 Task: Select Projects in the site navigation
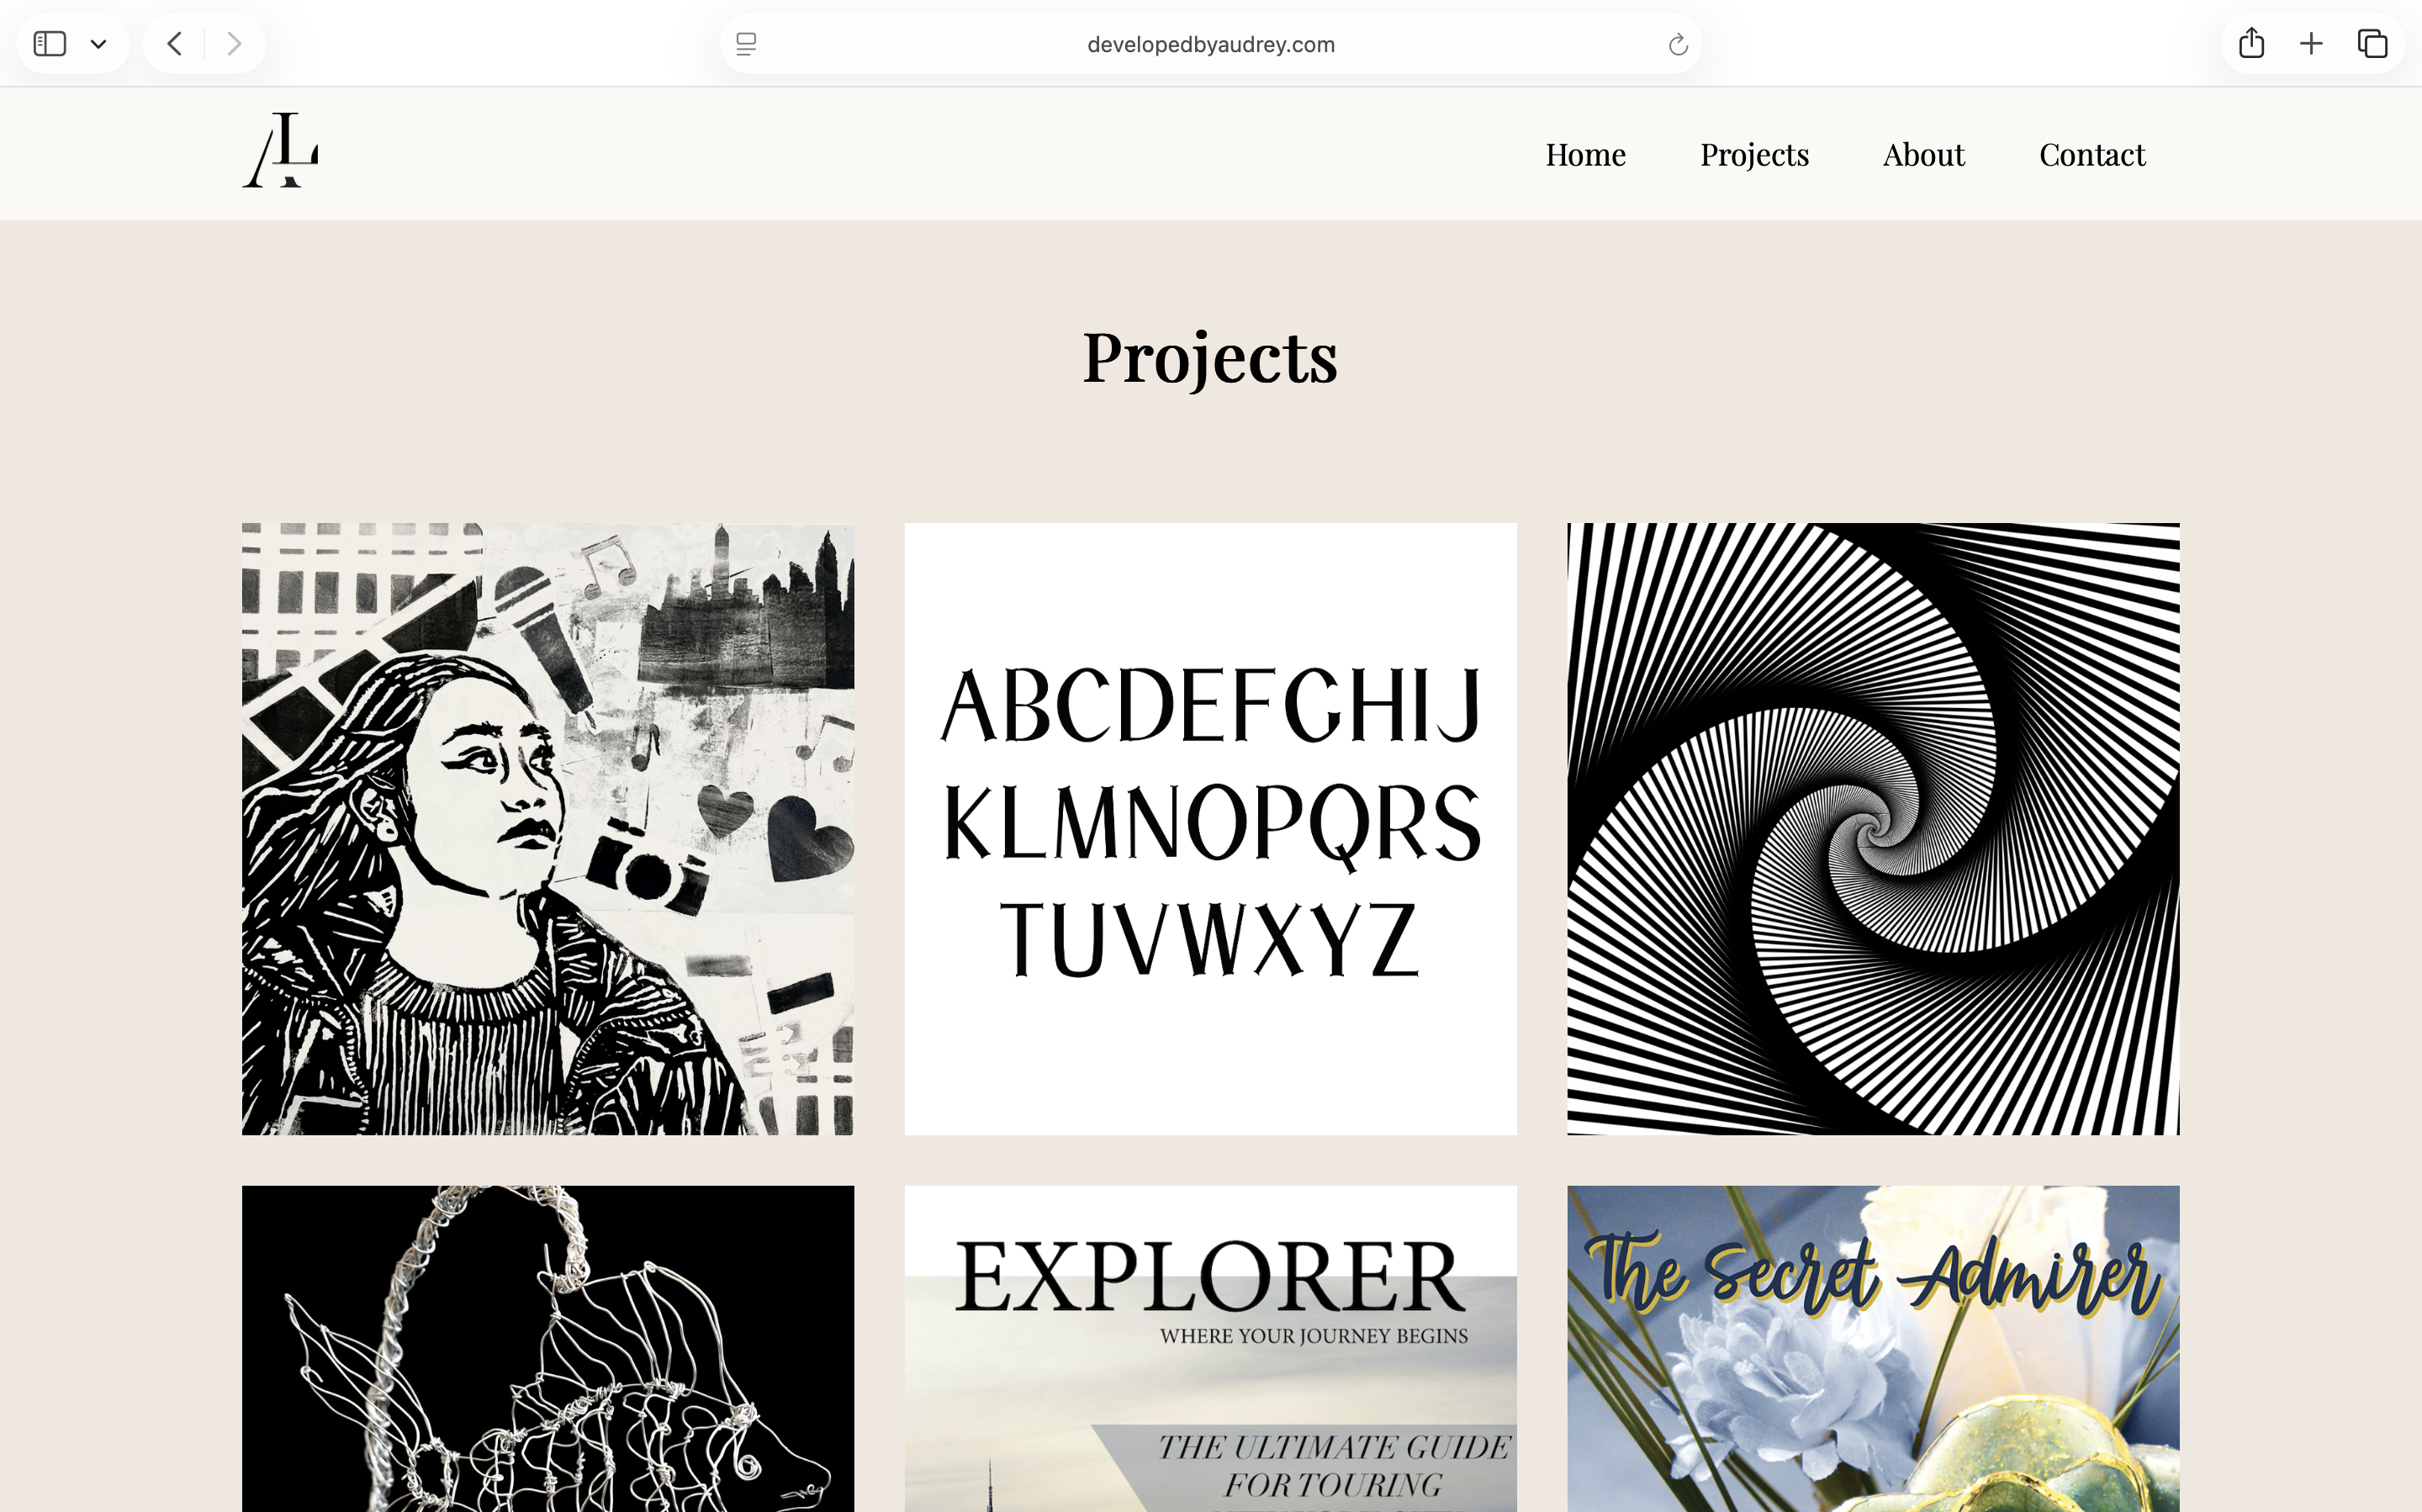1754,154
